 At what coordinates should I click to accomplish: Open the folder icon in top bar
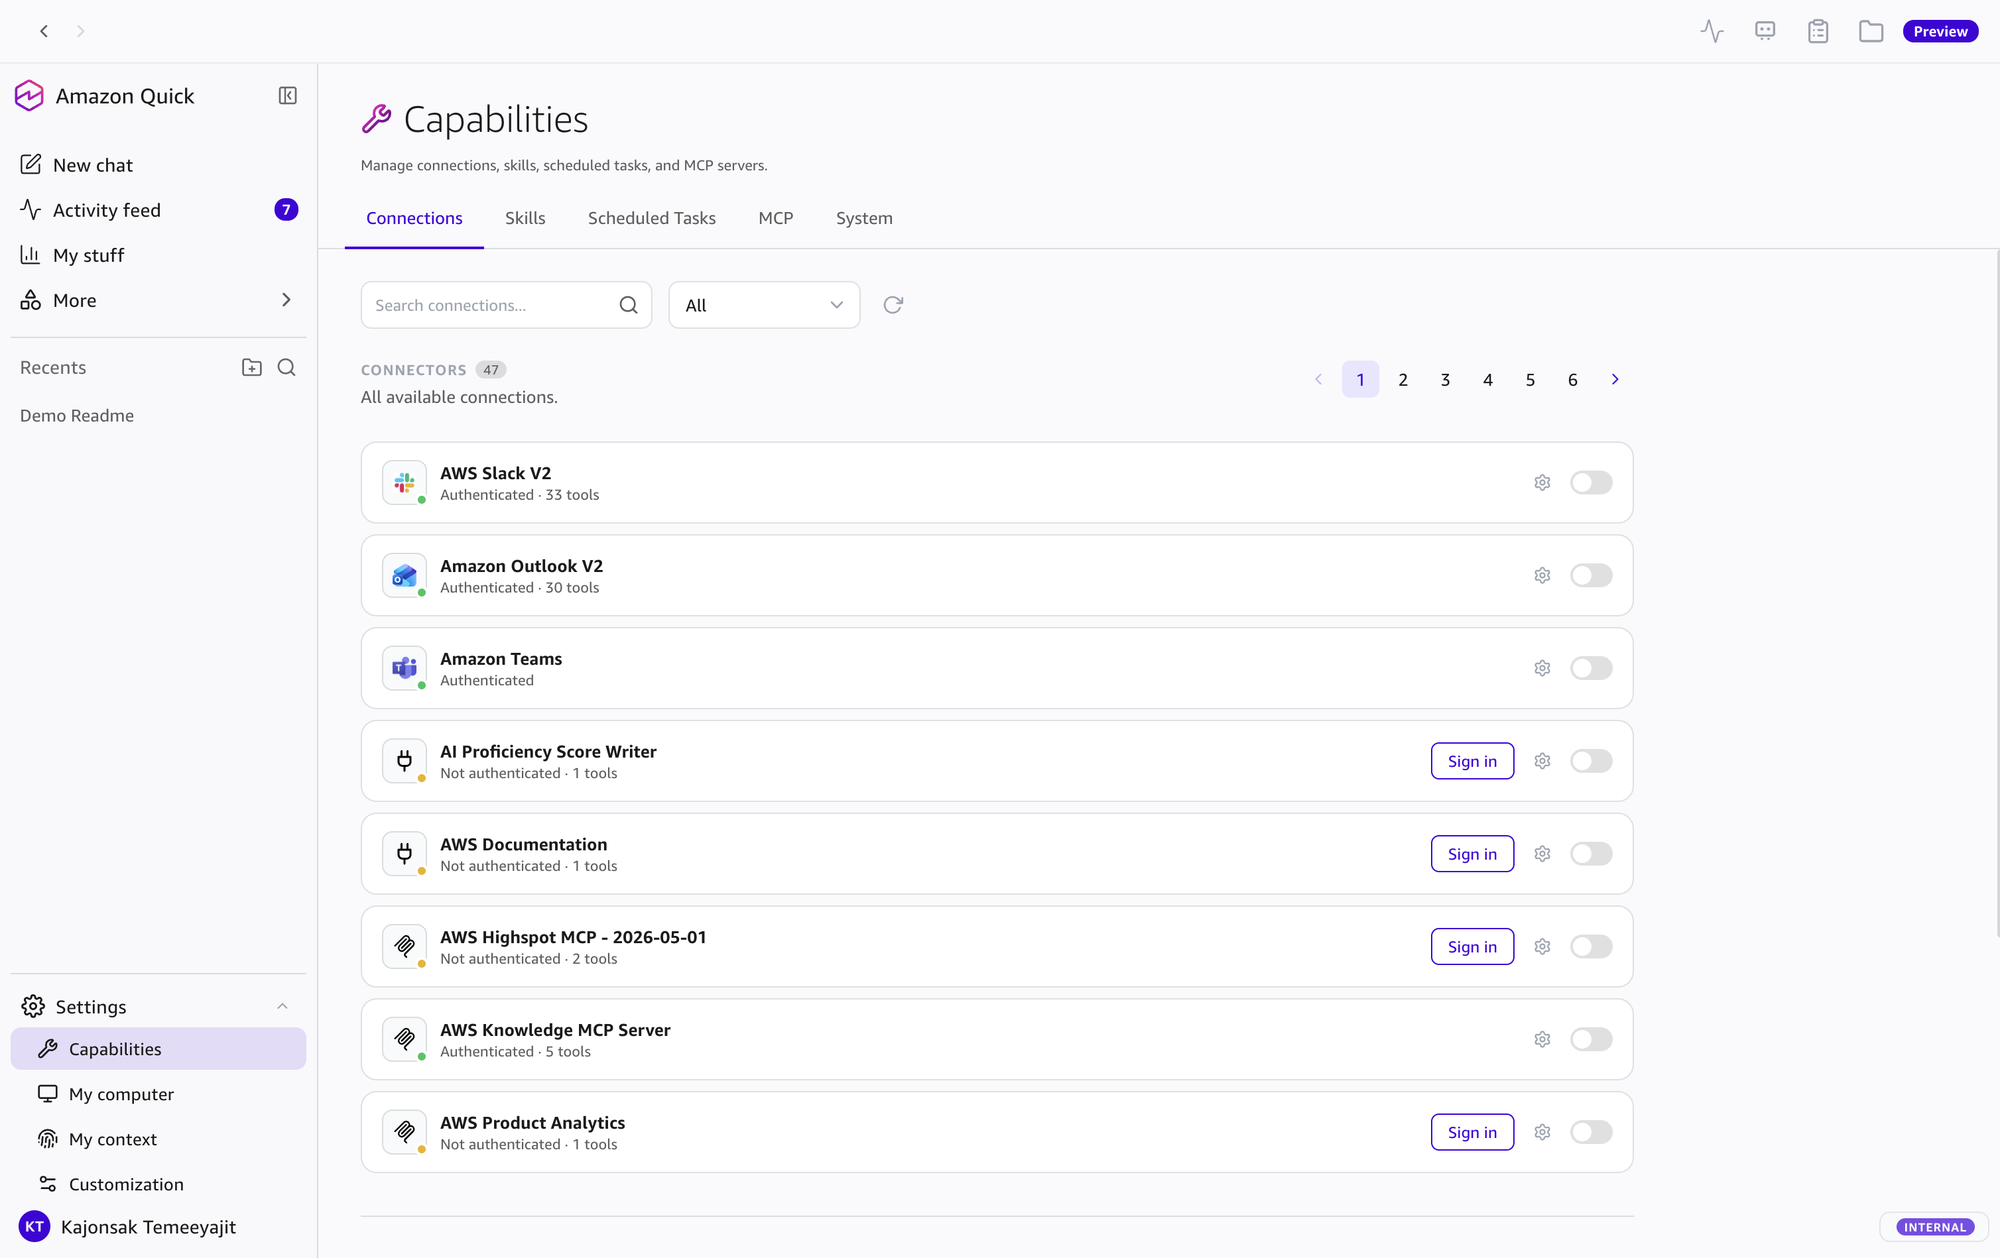(1871, 32)
